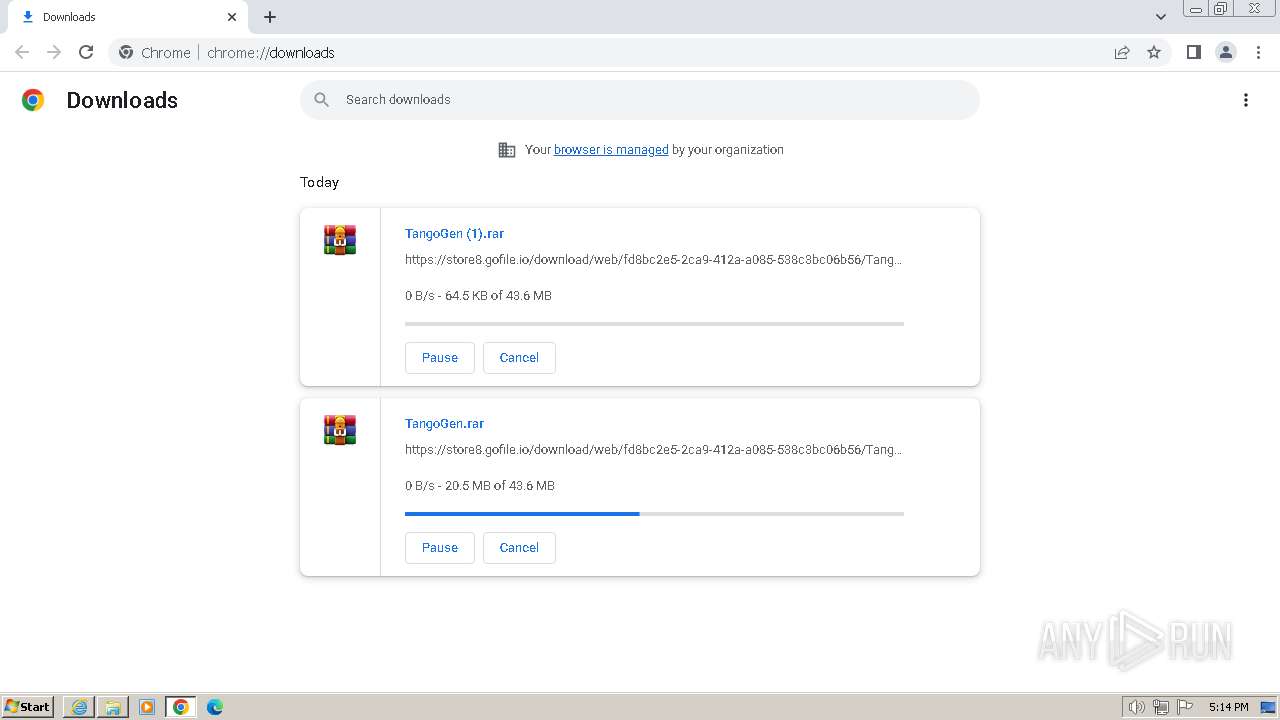Focus the Search downloads field
This screenshot has width=1280, height=720.
[640, 100]
